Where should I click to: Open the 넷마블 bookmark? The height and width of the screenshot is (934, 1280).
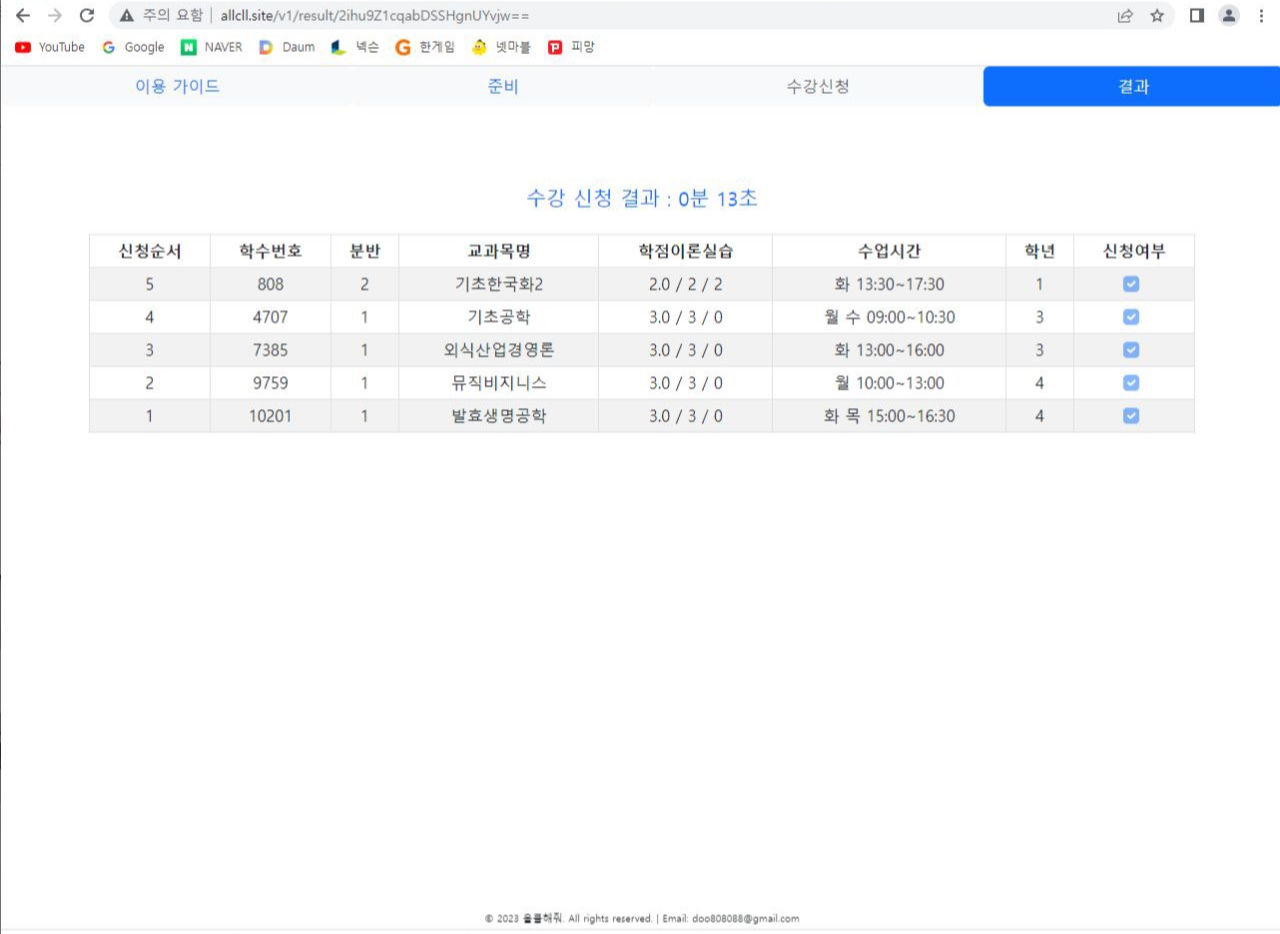[501, 47]
